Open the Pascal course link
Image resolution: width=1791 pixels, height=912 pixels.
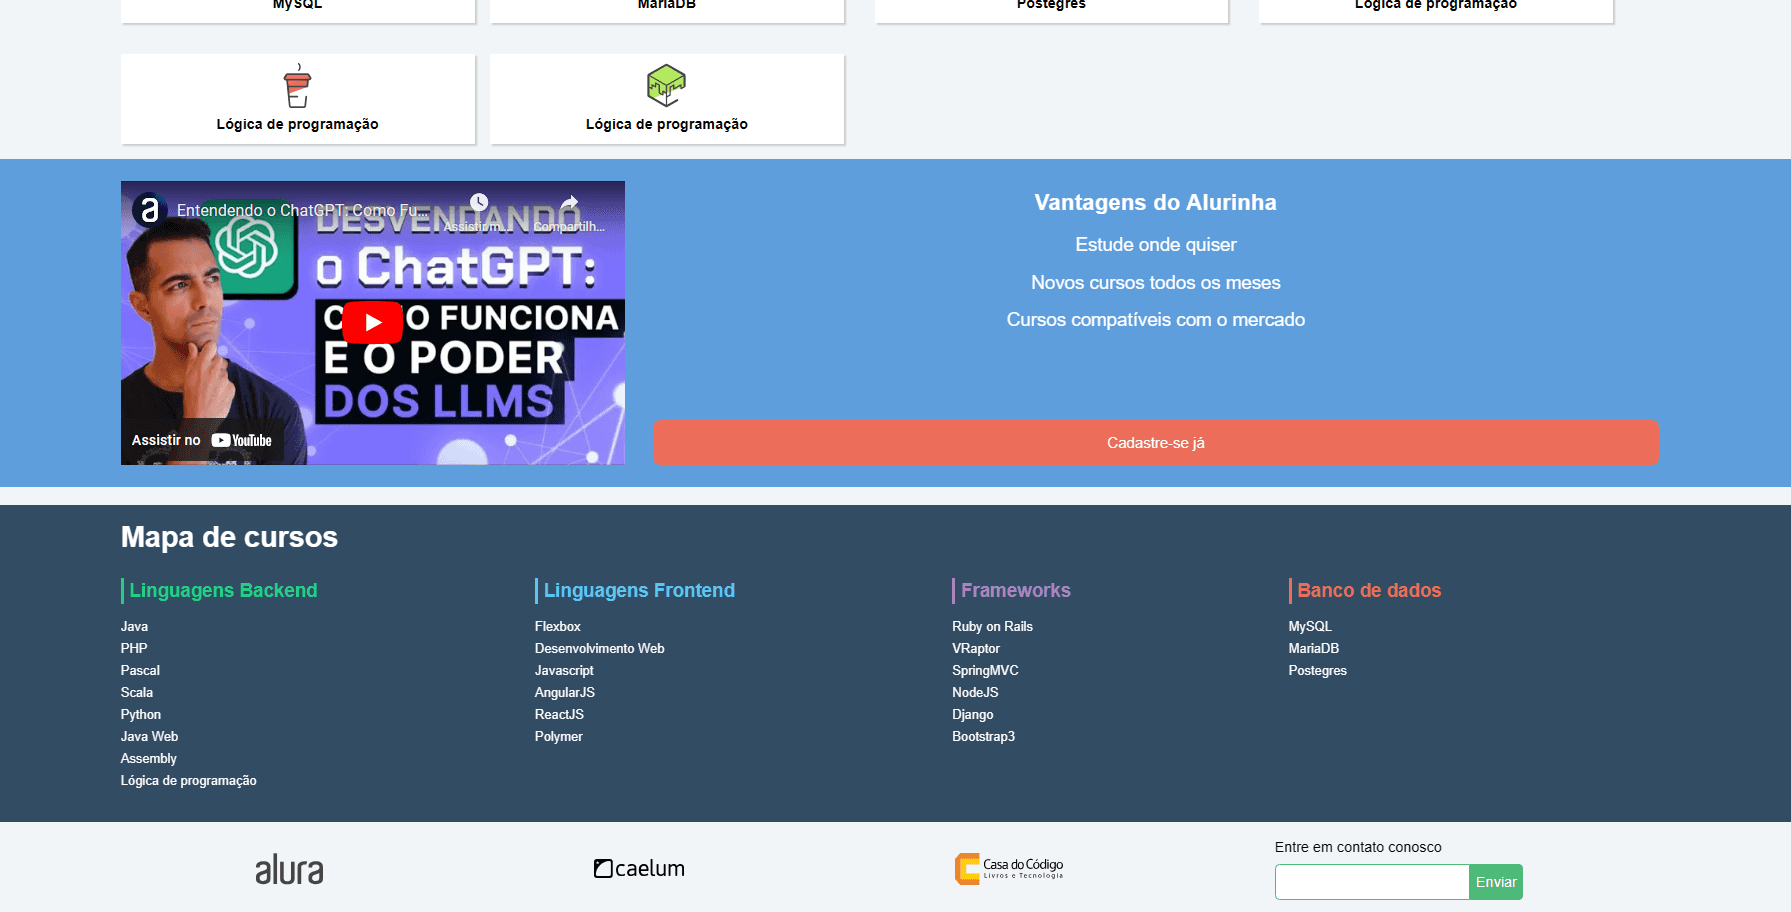140,670
